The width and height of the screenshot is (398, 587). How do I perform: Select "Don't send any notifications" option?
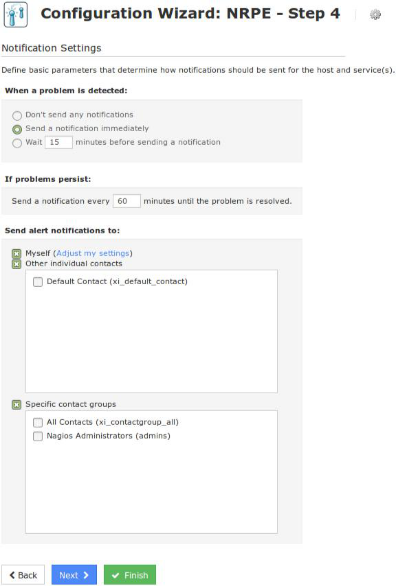[x=17, y=115]
